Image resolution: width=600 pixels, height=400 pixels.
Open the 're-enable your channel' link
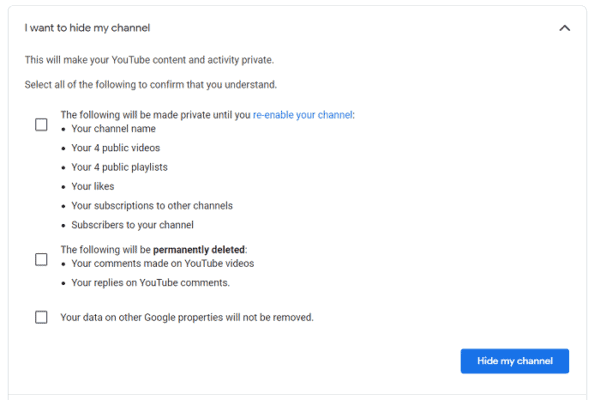pos(302,115)
